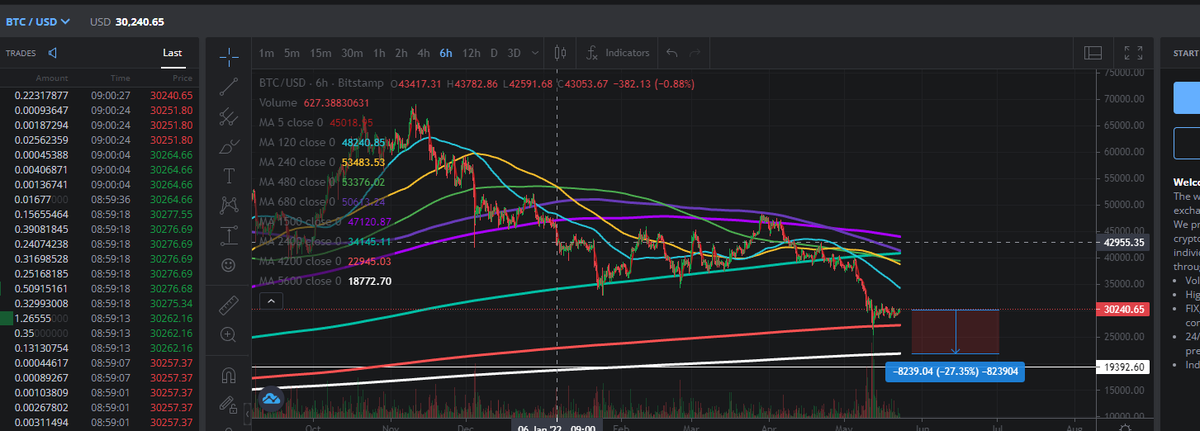Click the MA 120 indicator legend
1200x431 pixels.
coord(322,142)
